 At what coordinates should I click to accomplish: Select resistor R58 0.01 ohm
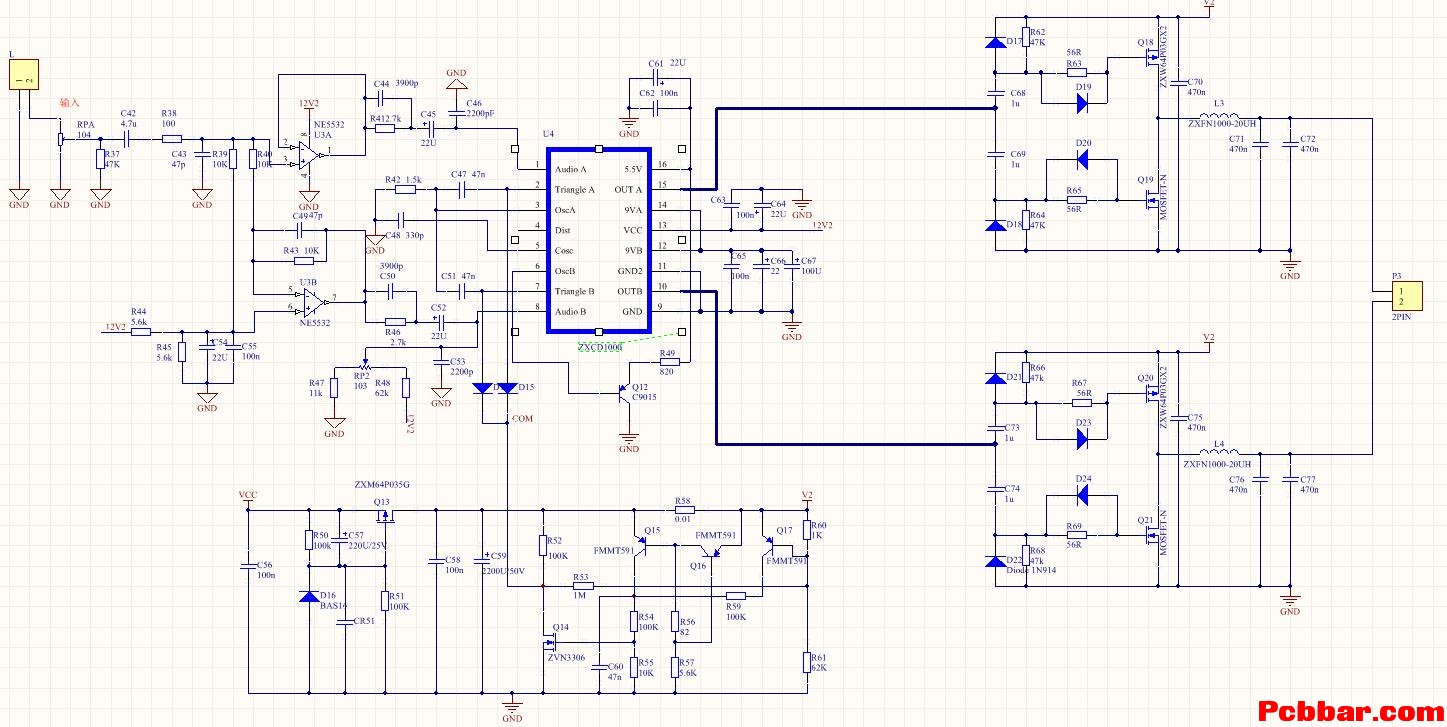point(683,509)
